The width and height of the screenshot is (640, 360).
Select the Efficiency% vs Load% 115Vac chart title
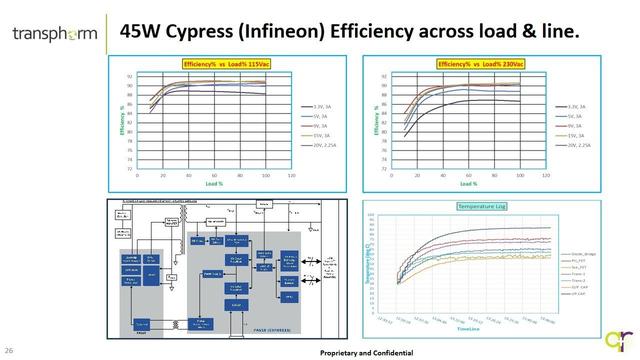227,64
